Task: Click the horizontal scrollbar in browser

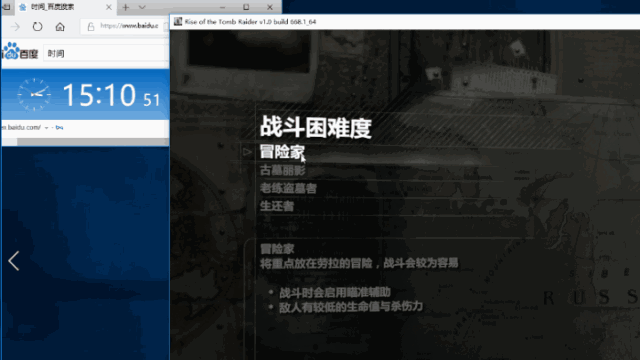Action: (92, 142)
